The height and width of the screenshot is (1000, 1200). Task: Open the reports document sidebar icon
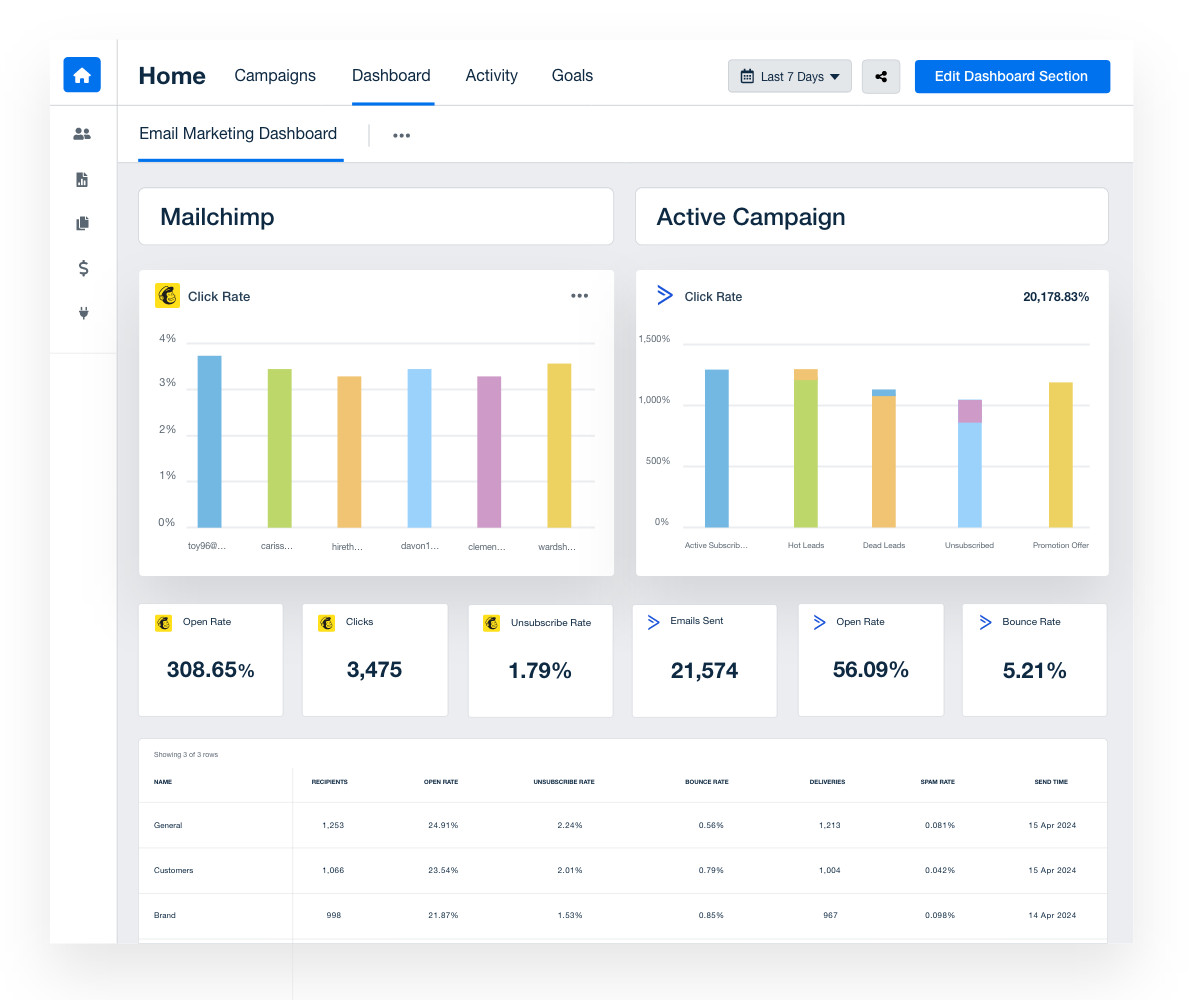tap(83, 179)
